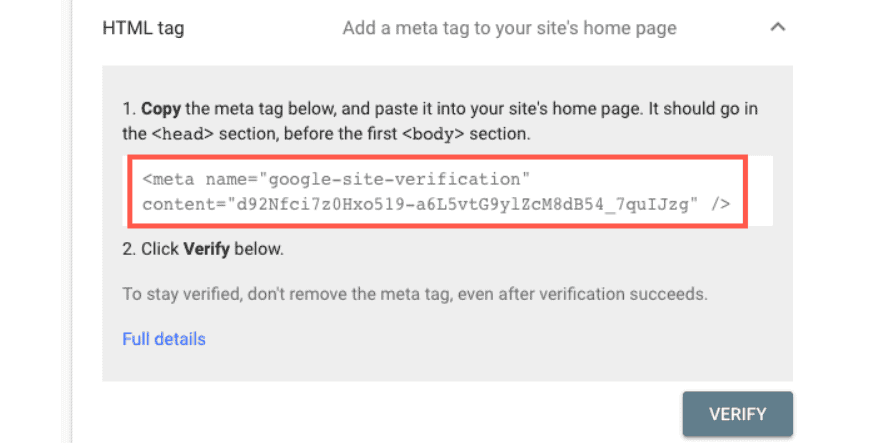Screen dimensions: 887x443
Task: Click the white area beside VERIFY button
Action: pyautogui.click(x=390, y=413)
